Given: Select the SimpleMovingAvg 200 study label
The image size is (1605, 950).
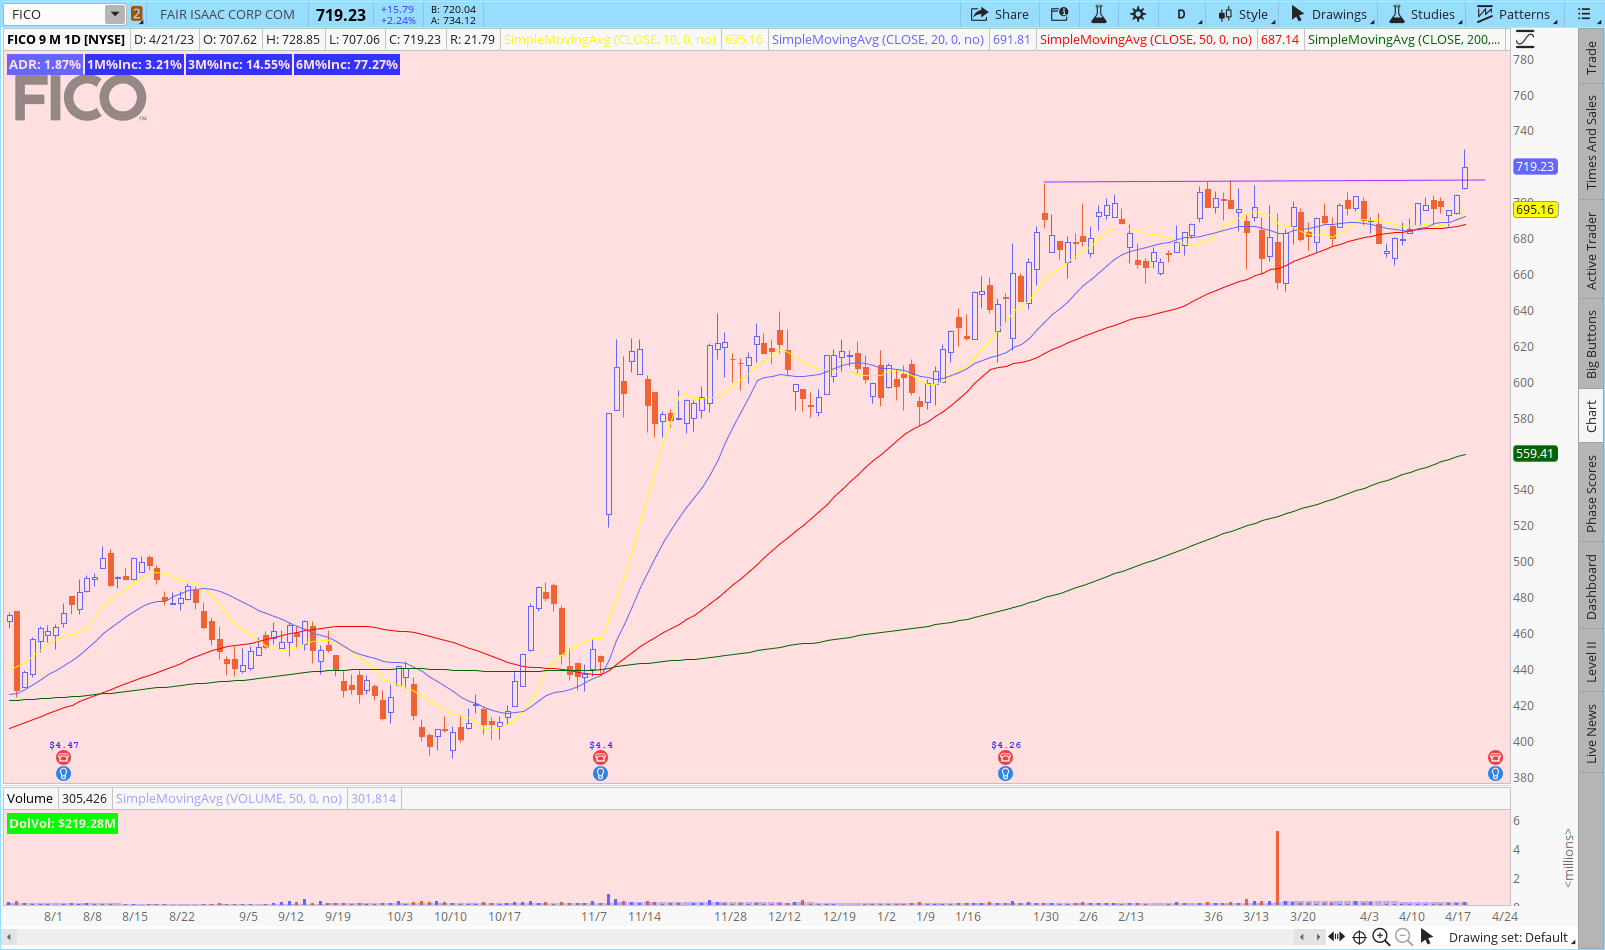Looking at the screenshot, I should [x=1404, y=40].
